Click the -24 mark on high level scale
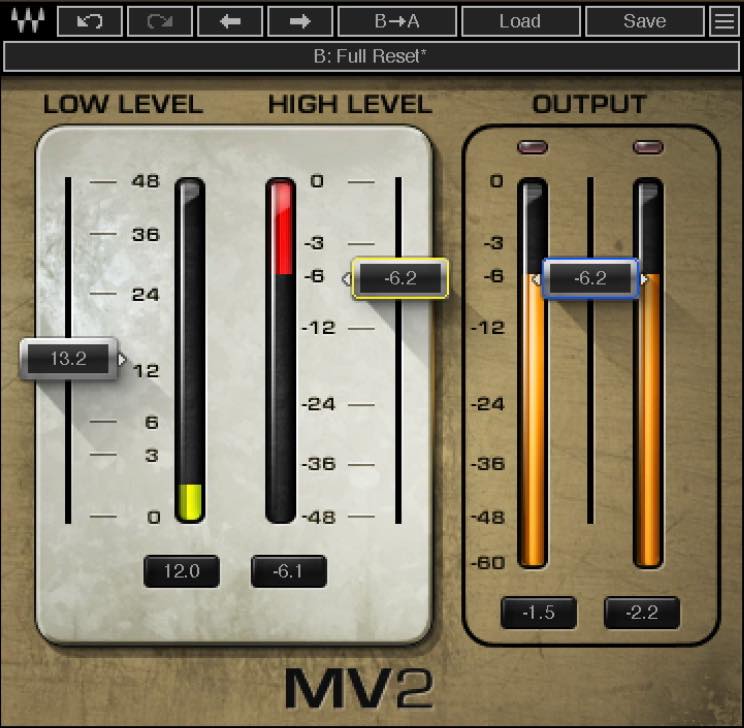The width and height of the screenshot is (744, 728). point(319,404)
